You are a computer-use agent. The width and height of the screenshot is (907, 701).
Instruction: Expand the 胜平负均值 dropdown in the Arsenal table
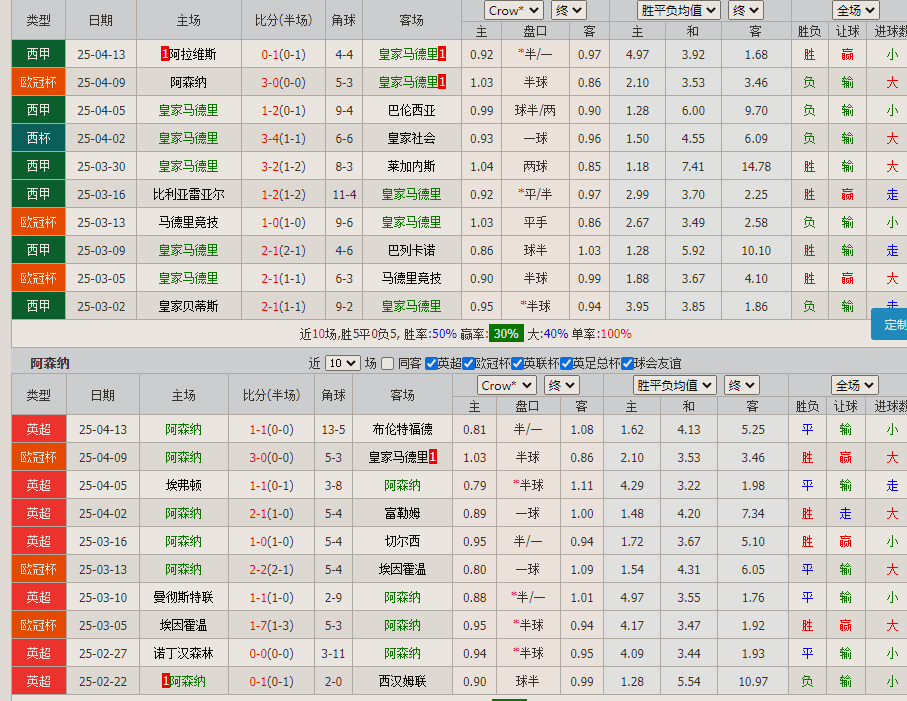(x=674, y=385)
